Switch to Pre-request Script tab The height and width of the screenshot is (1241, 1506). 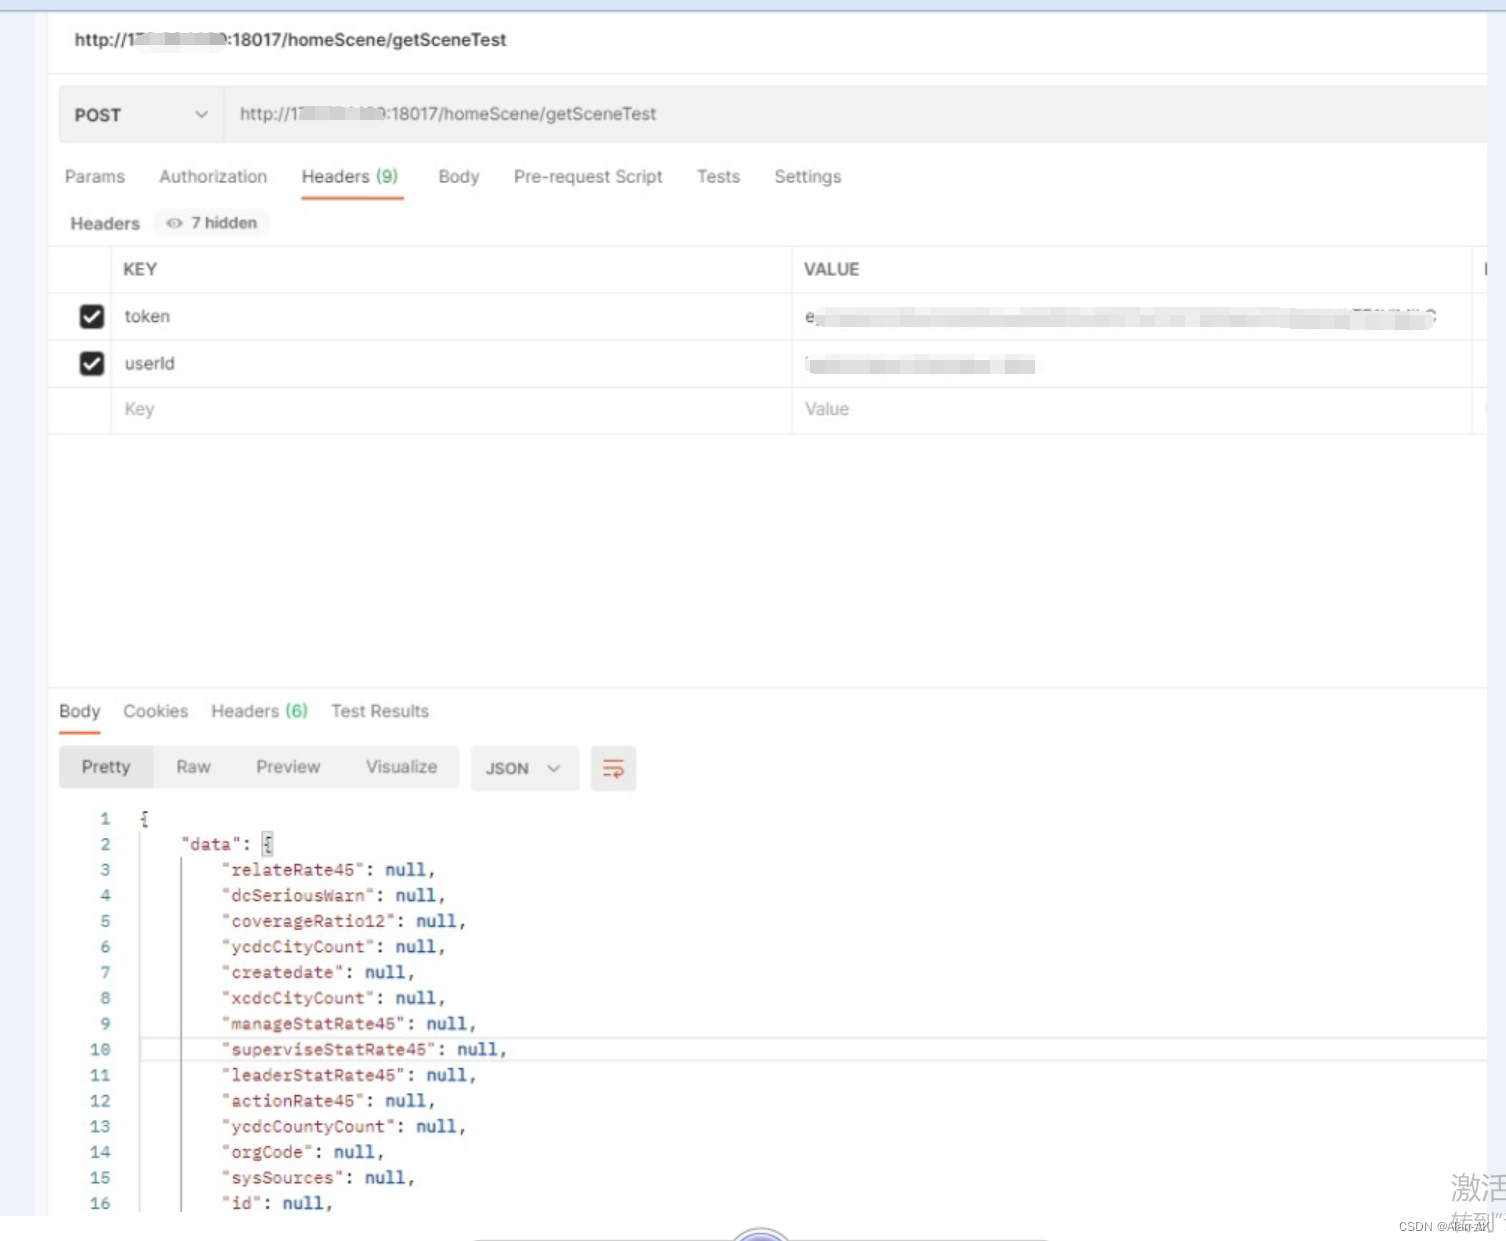click(x=588, y=177)
